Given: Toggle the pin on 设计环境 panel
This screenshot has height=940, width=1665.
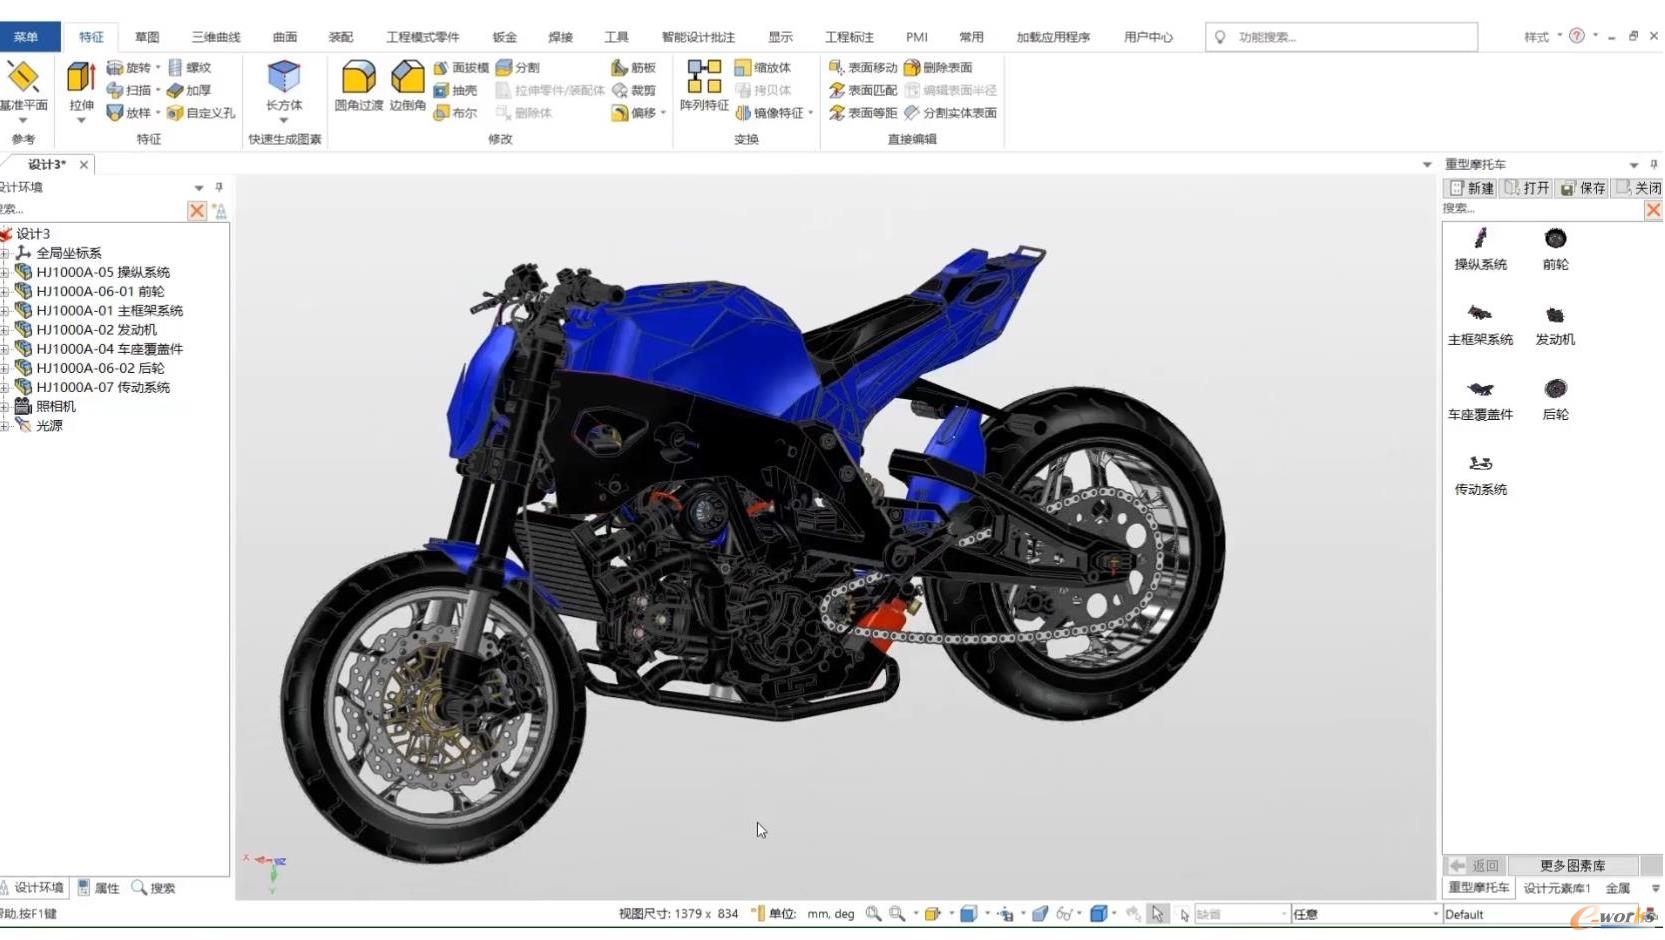Looking at the screenshot, I should click(219, 187).
